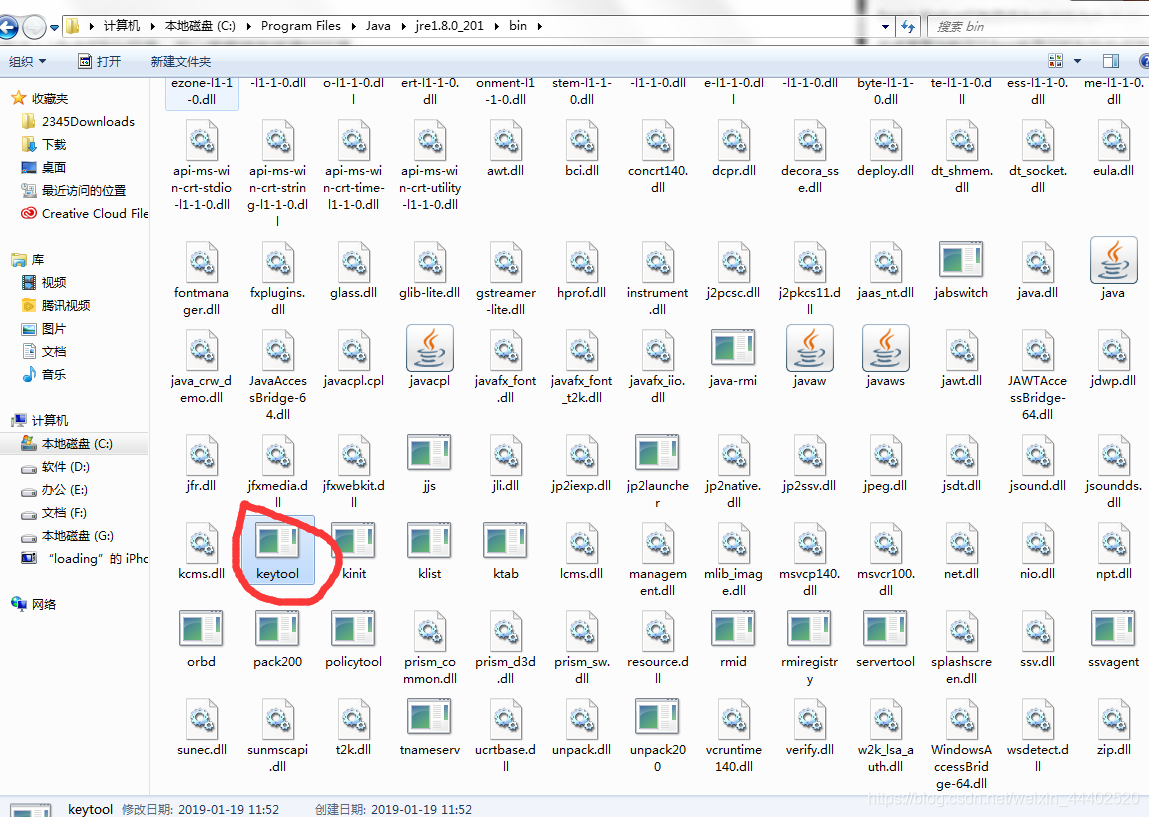This screenshot has height=817, width=1149.
Task: Change view using the view icon
Action: (x=1056, y=62)
